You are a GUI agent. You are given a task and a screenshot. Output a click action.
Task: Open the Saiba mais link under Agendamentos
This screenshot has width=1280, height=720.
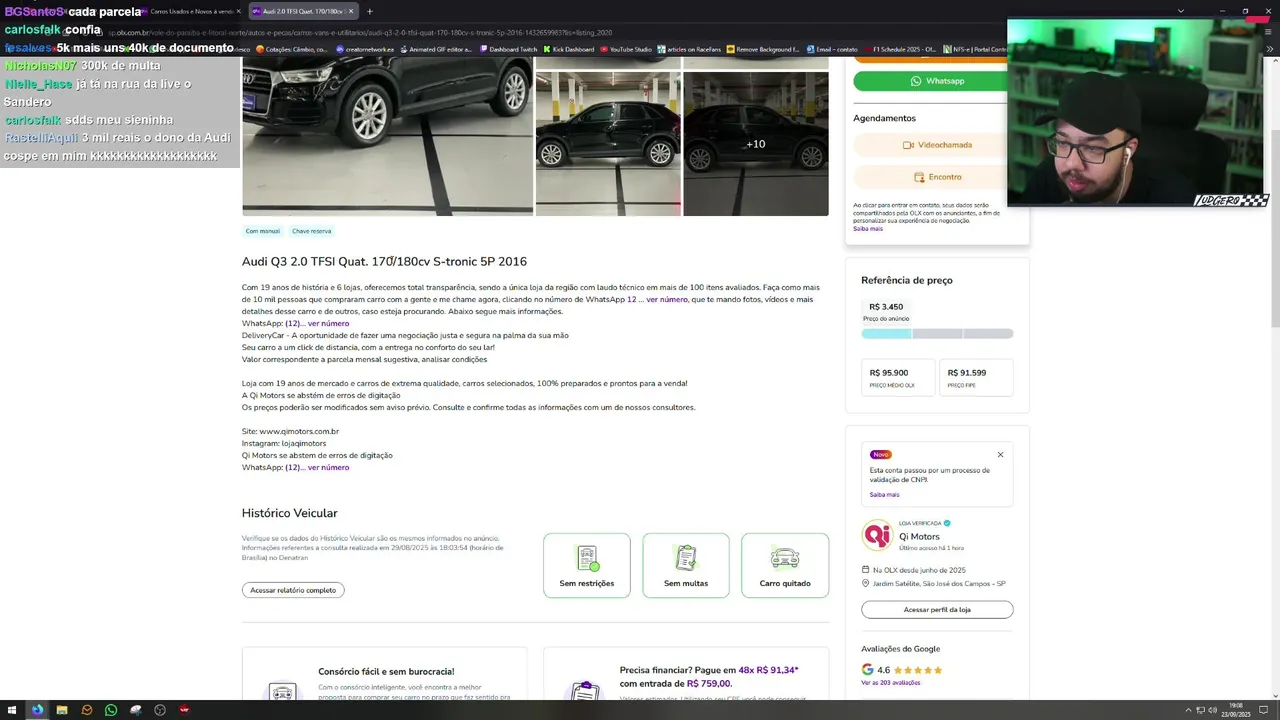click(x=868, y=229)
